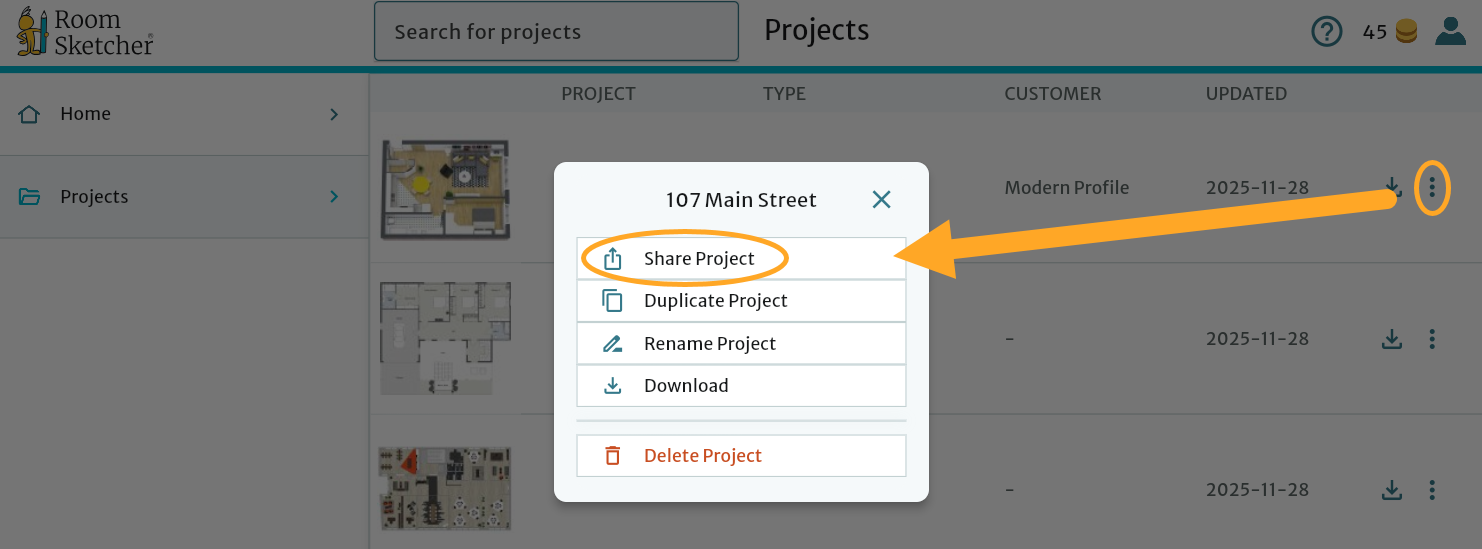
Task: Open the user account profile icon
Action: (1450, 31)
